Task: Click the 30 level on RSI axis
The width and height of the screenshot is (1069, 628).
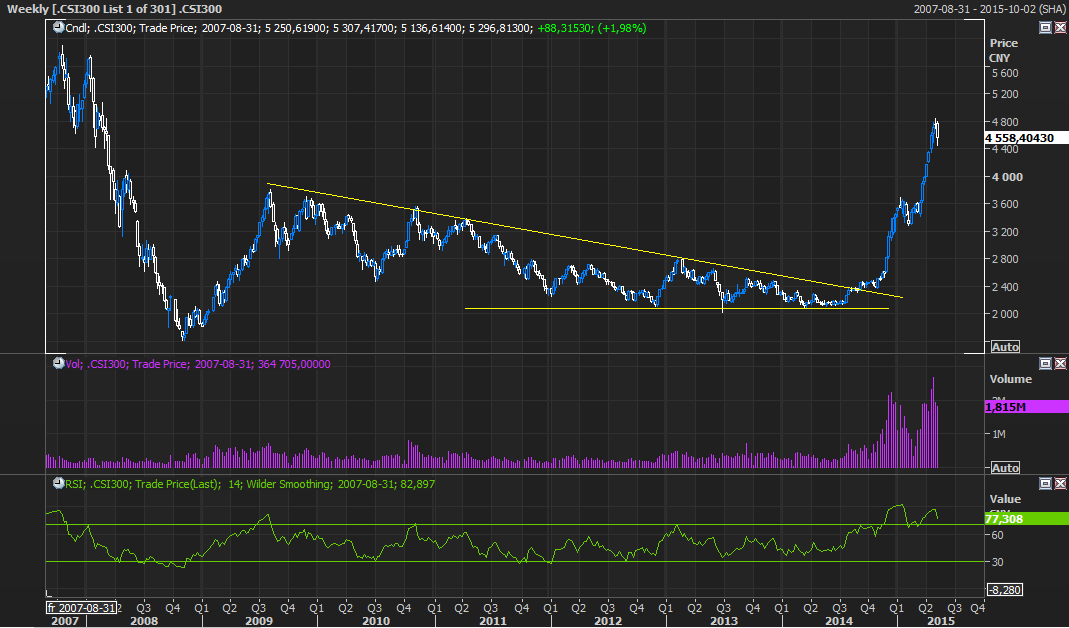Action: click(997, 562)
